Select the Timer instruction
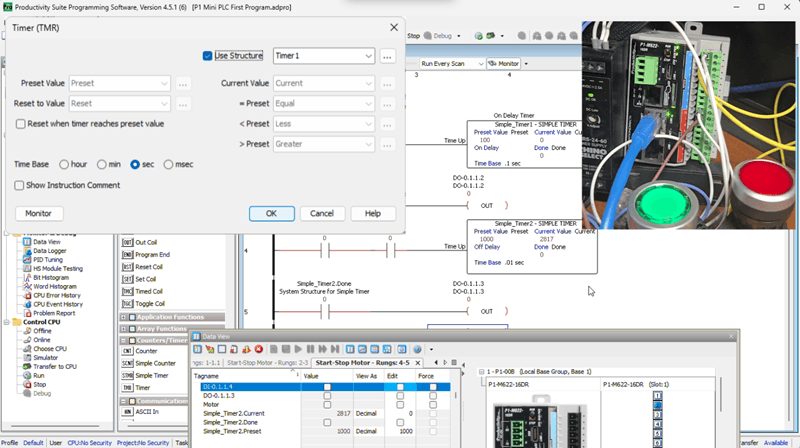800x448 pixels. pos(142,388)
